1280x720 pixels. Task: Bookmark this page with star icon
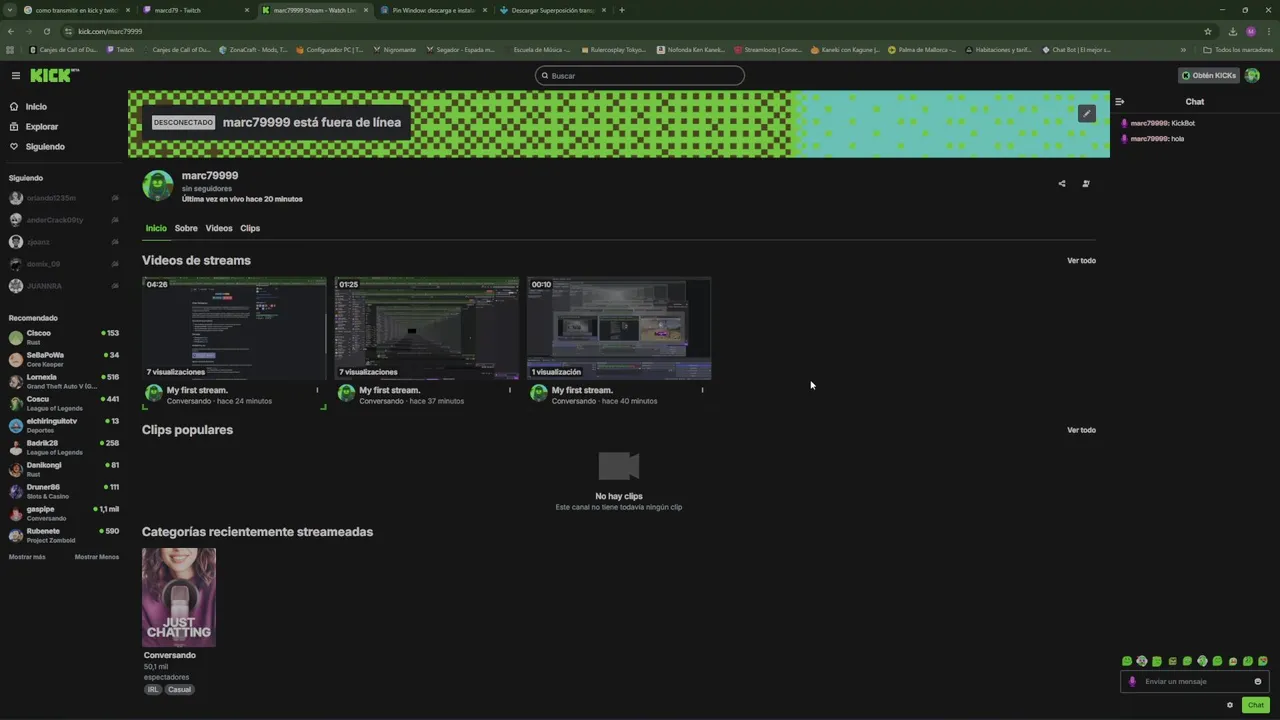pos(1208,31)
